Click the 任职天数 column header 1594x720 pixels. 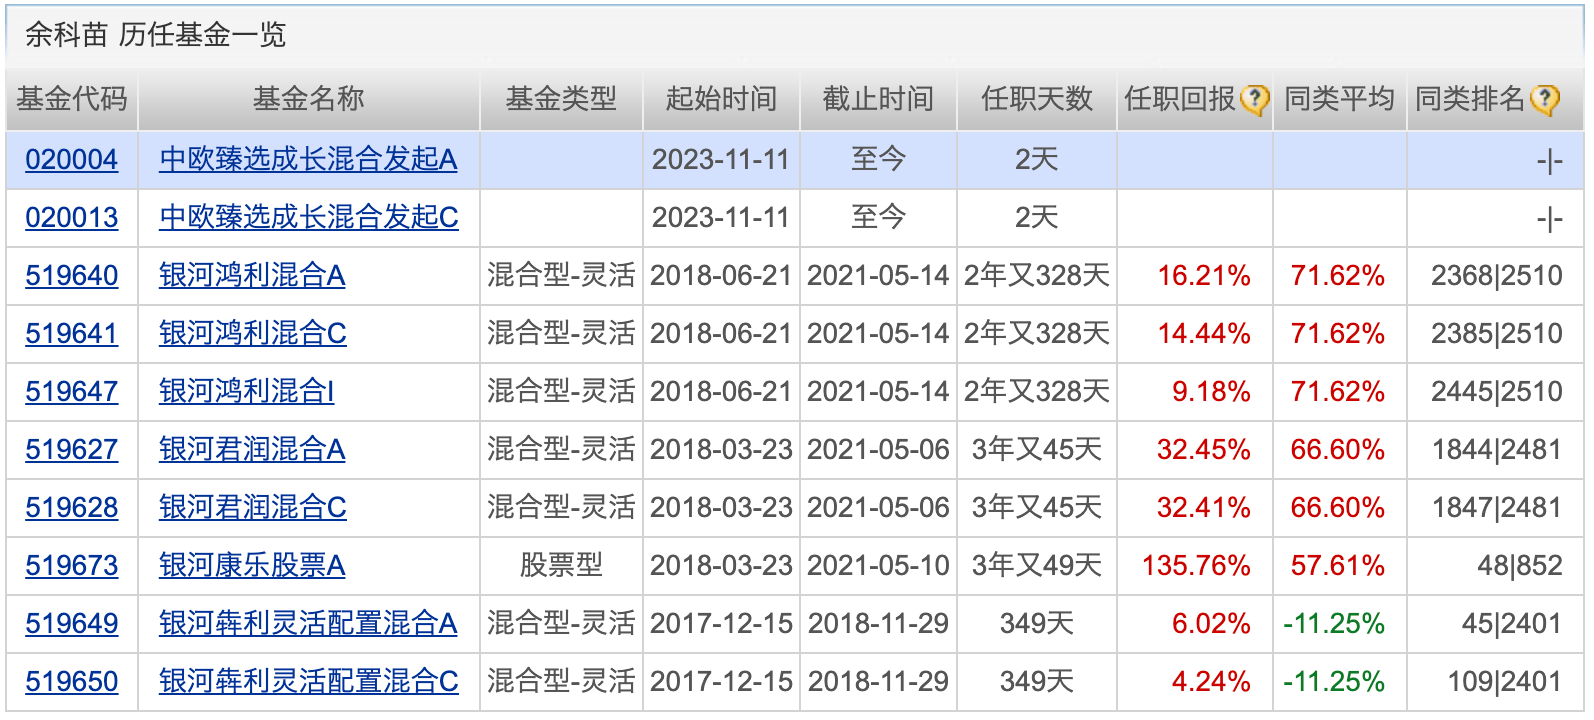(1036, 99)
